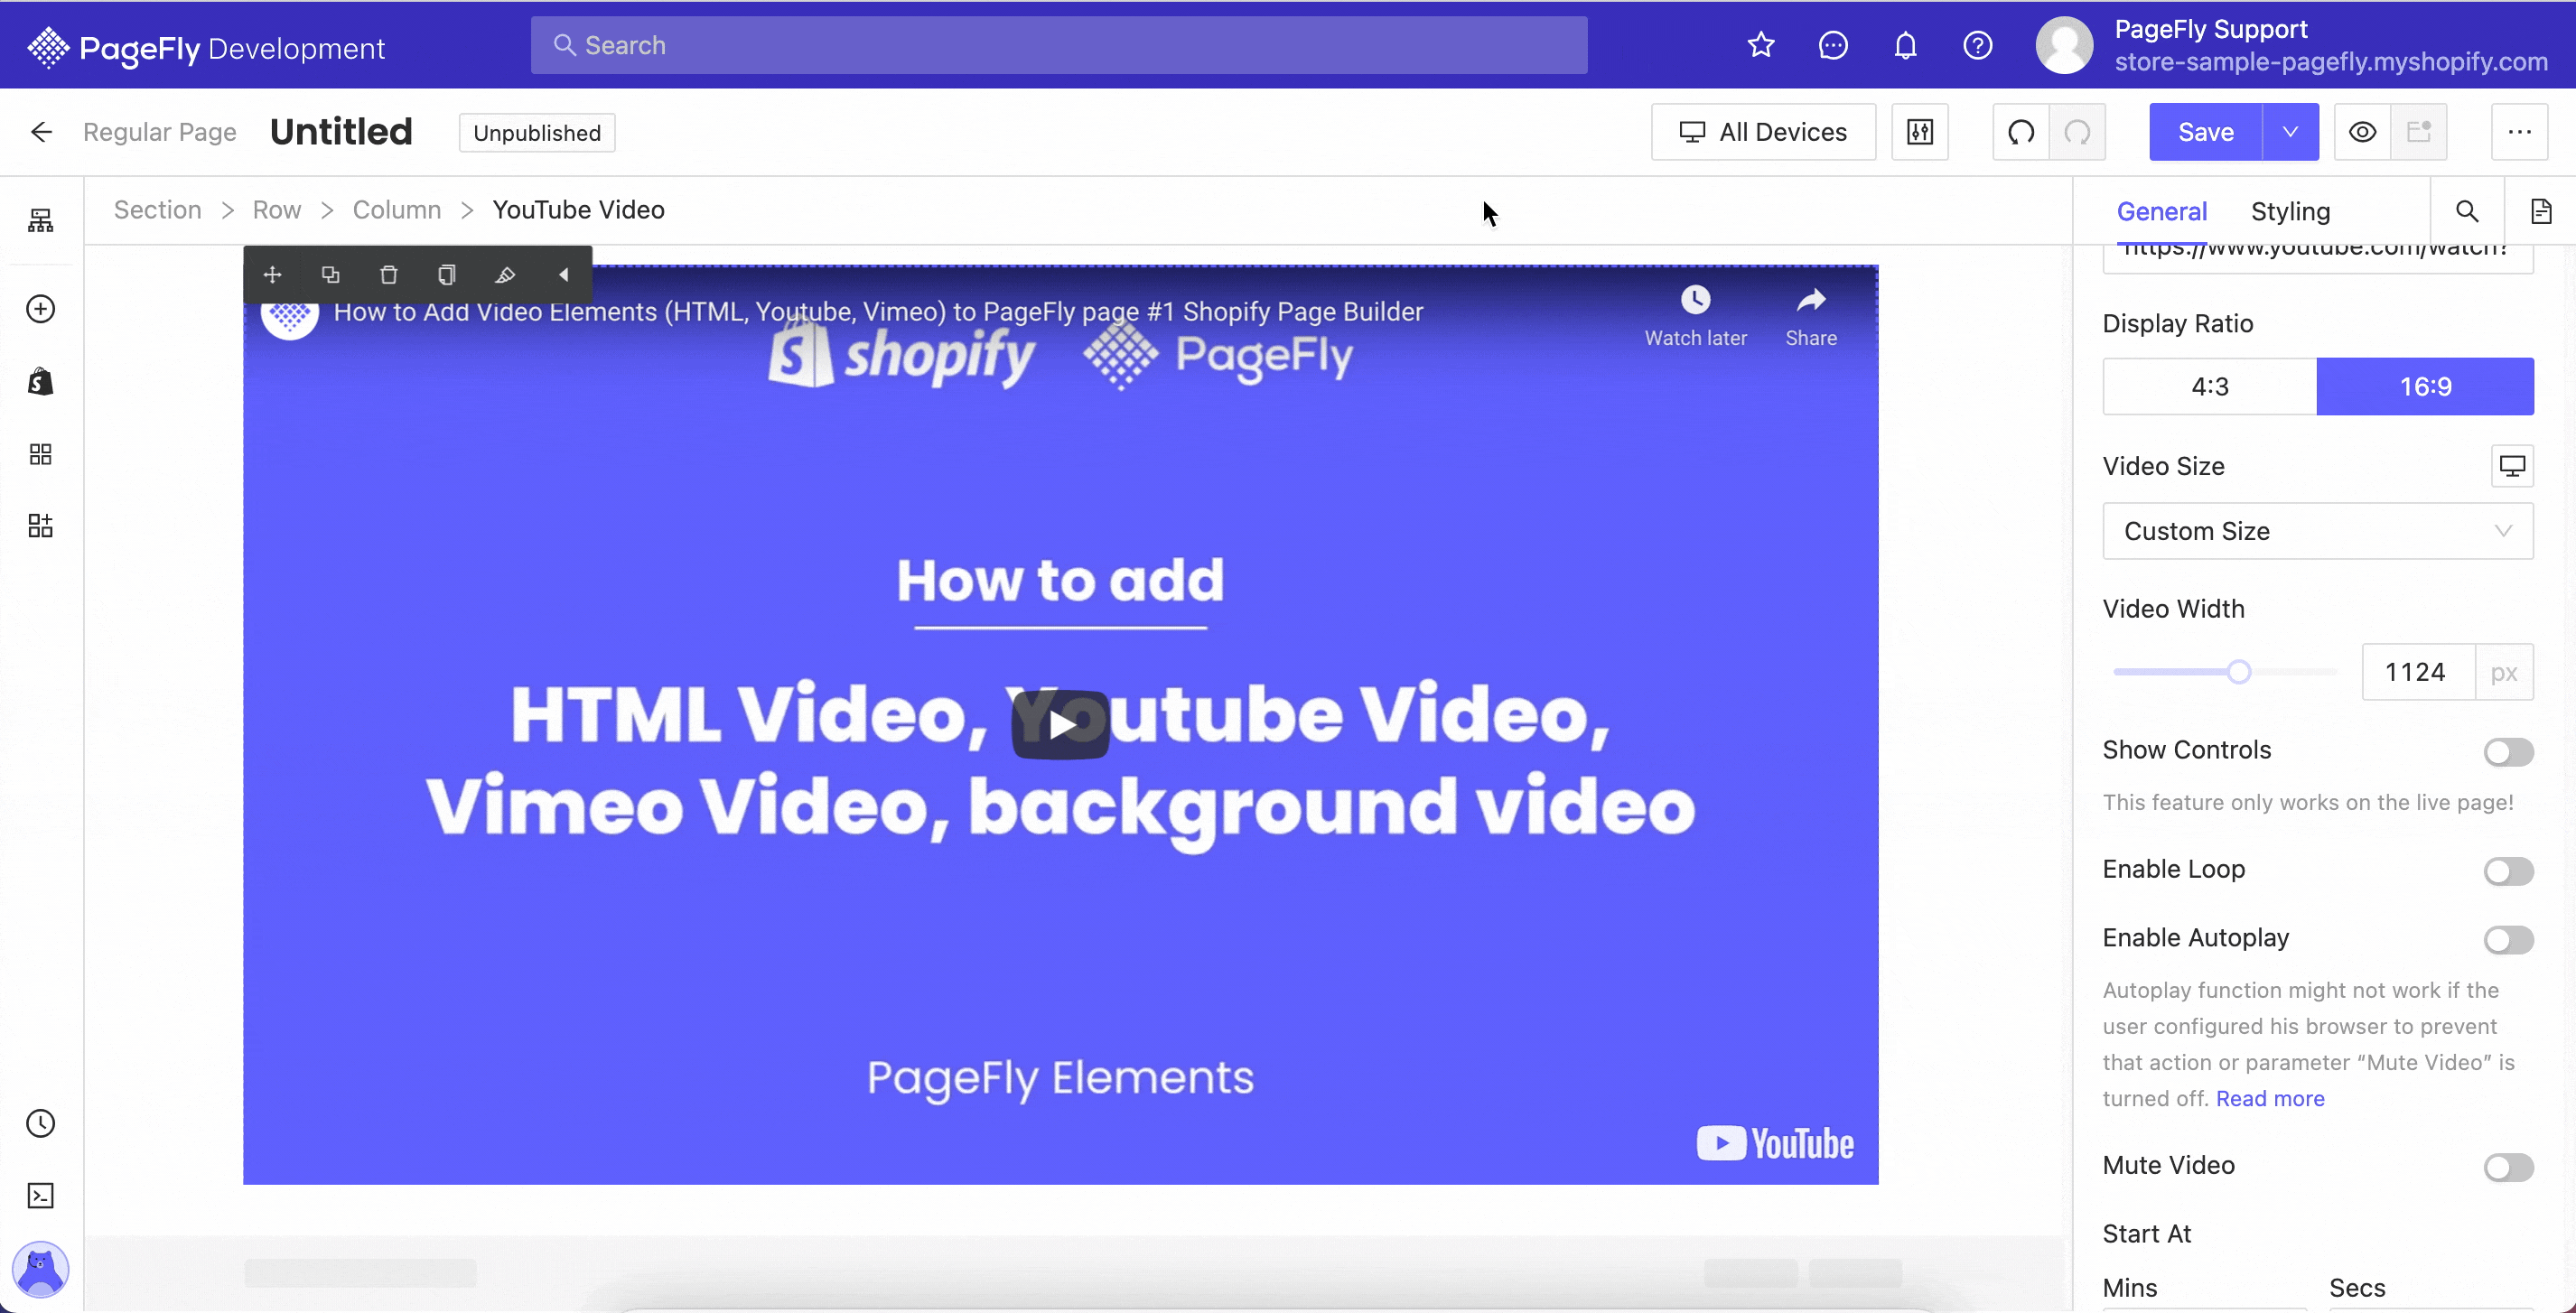
Task: Click the Layers panel icon
Action: pos(41,221)
